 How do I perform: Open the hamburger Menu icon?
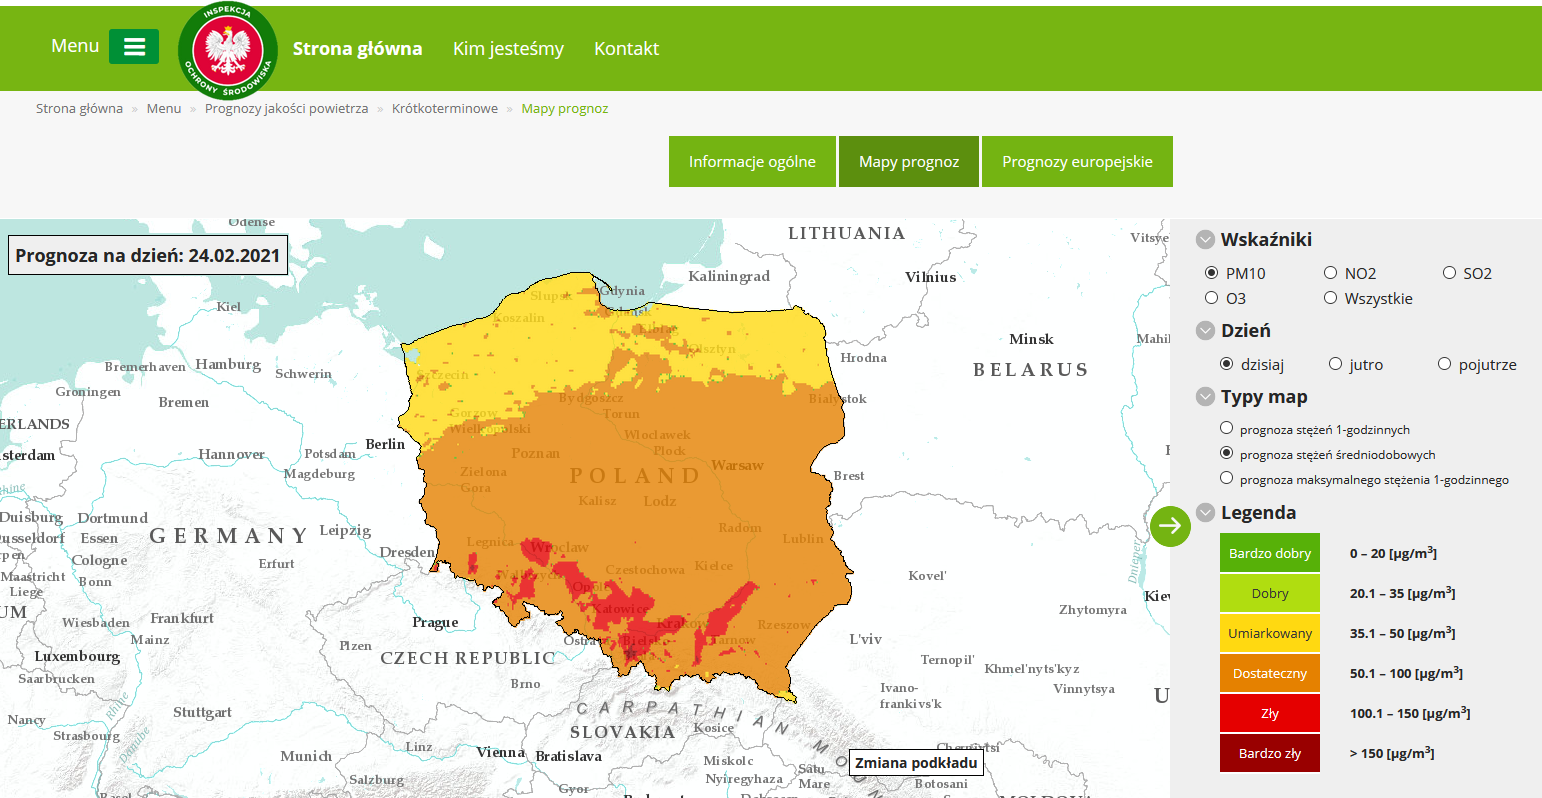point(134,47)
